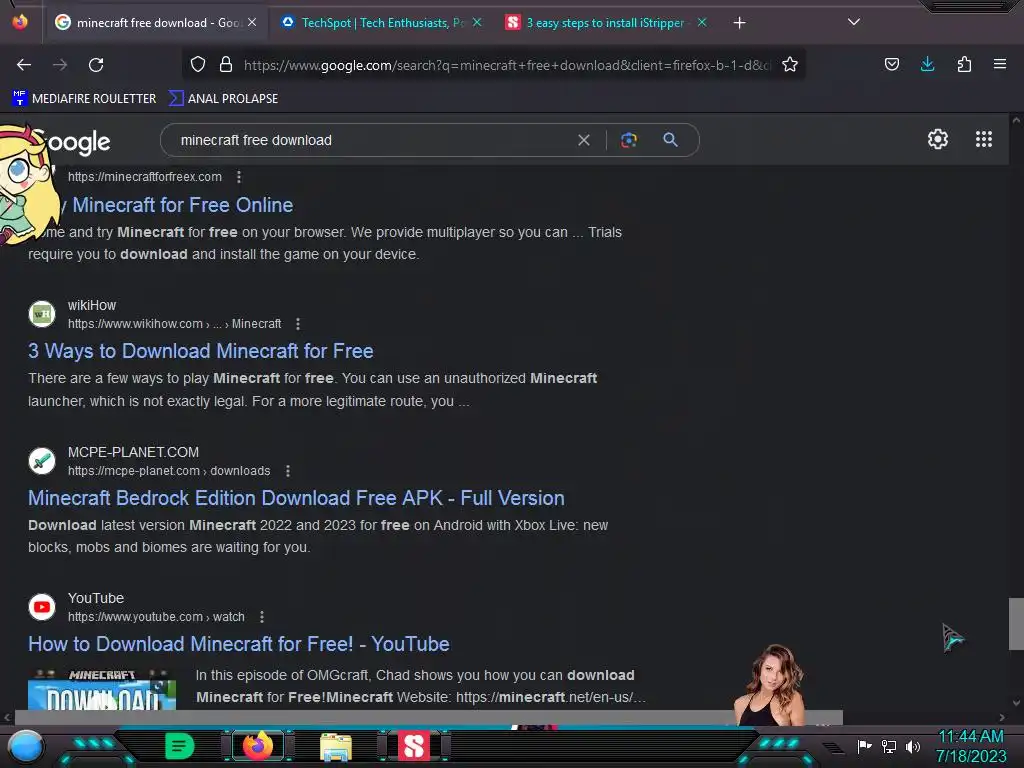Screen dimensions: 1024x768
Task: Open File Explorer from taskbar
Action: 336,746
